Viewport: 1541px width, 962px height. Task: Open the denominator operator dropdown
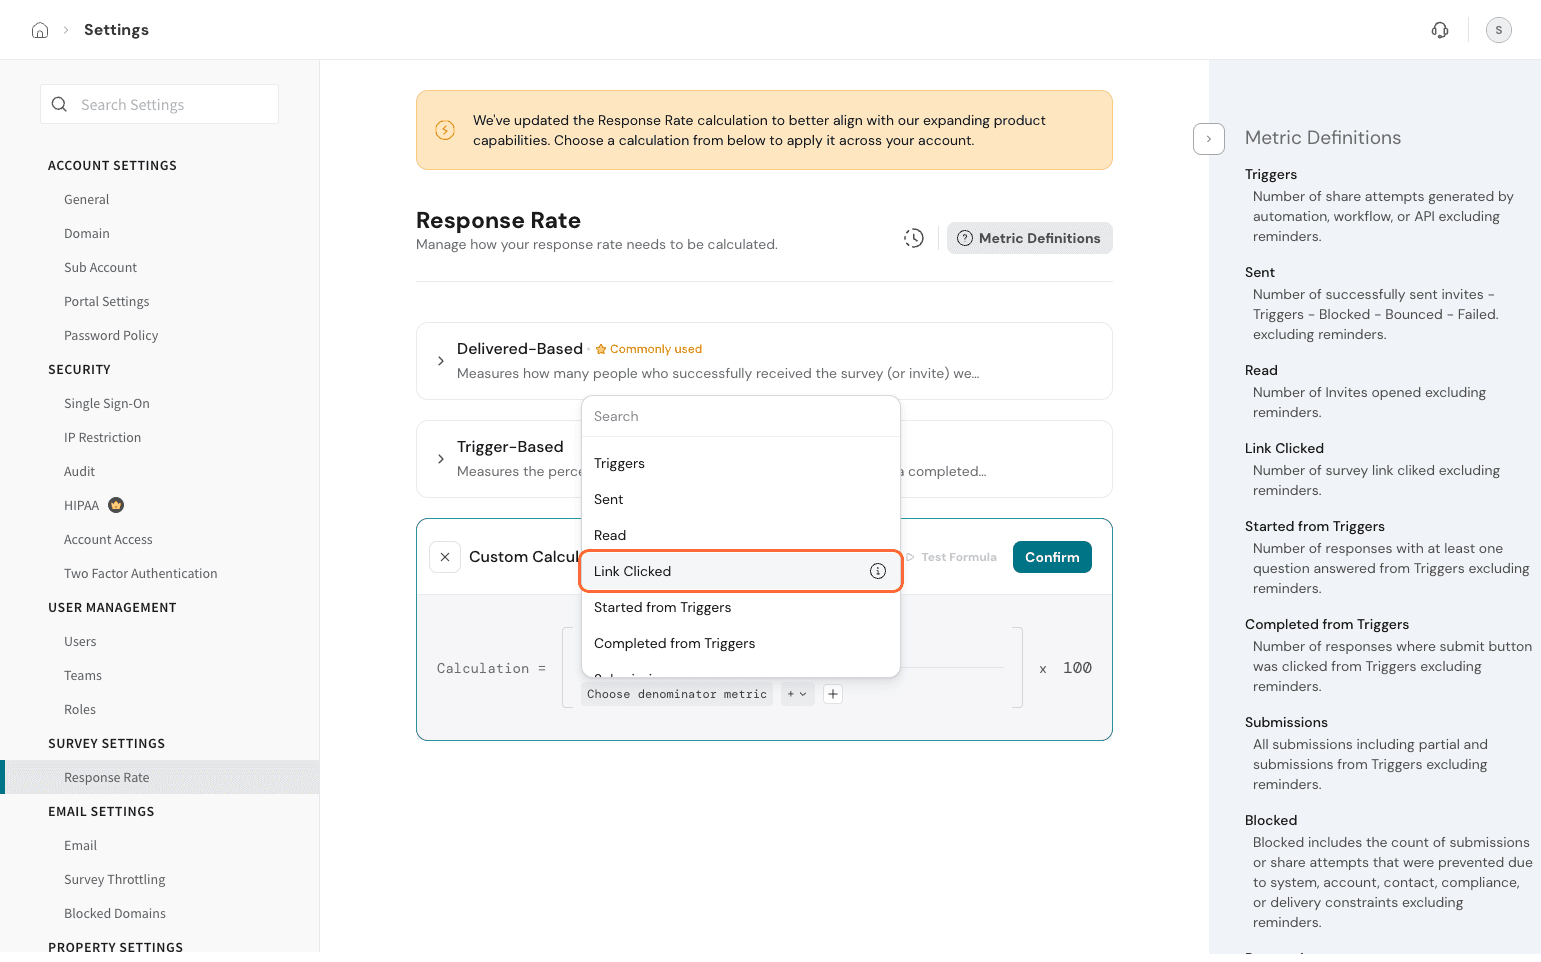797,694
